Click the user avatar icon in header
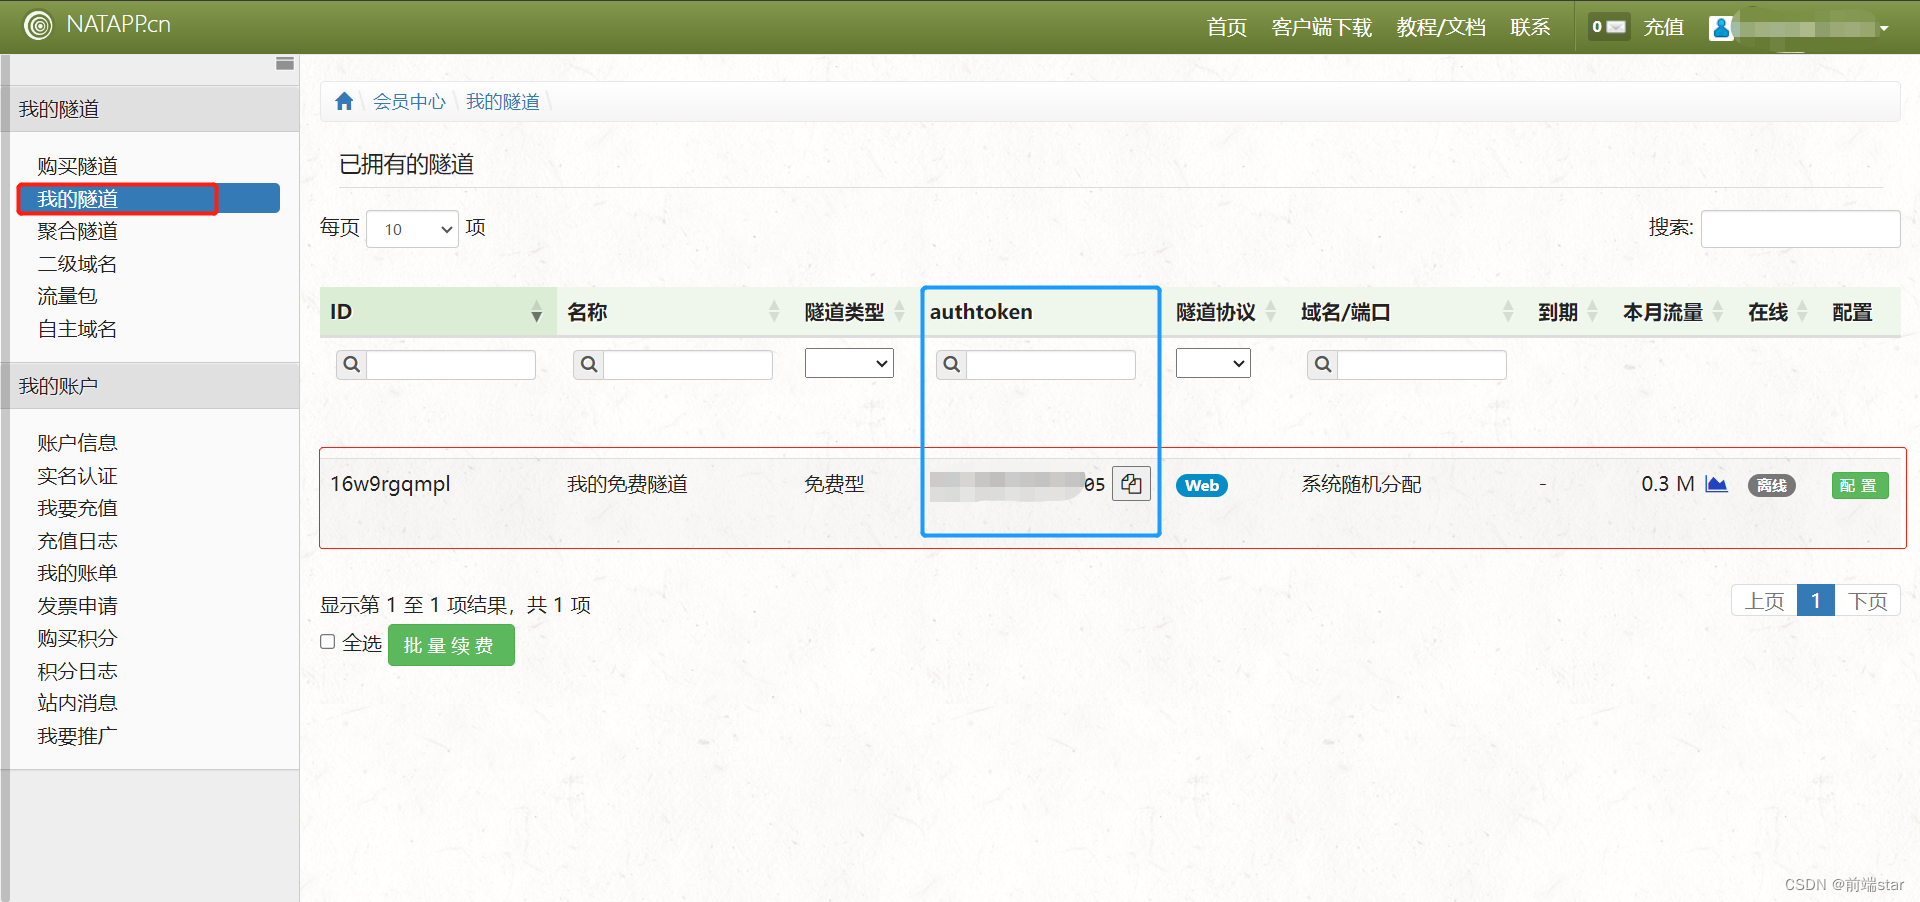1920x902 pixels. (1720, 28)
